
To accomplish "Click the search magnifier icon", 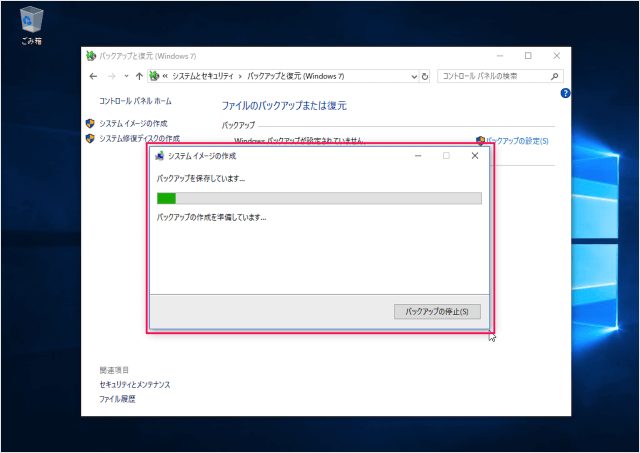I will click(x=555, y=76).
